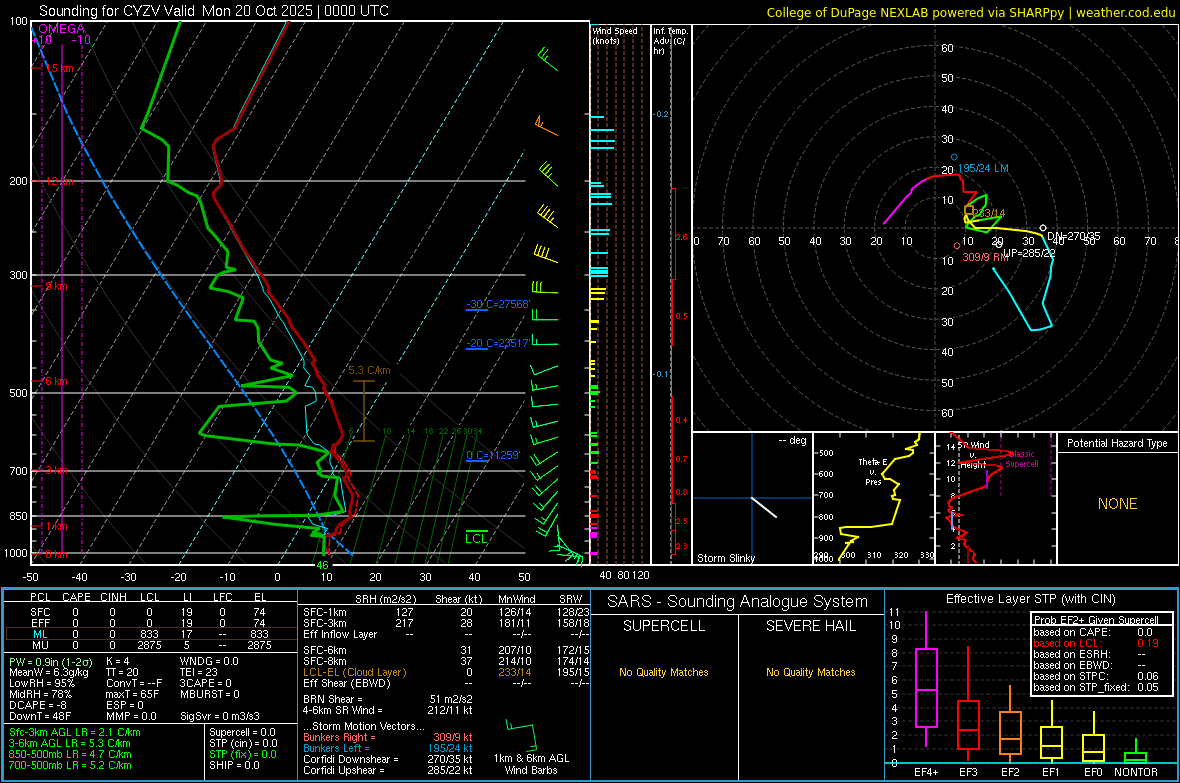
Task: Click the 'SARS - Sounding Analogue System' heading
Action: click(x=737, y=602)
